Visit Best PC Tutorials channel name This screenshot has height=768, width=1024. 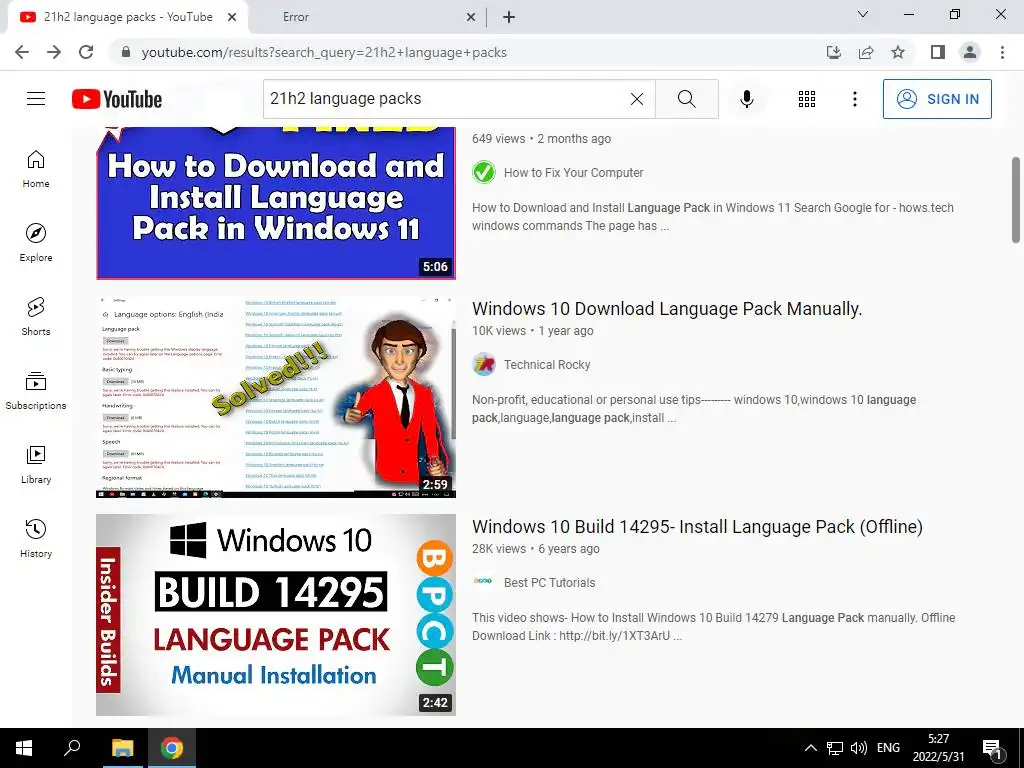[x=549, y=583]
